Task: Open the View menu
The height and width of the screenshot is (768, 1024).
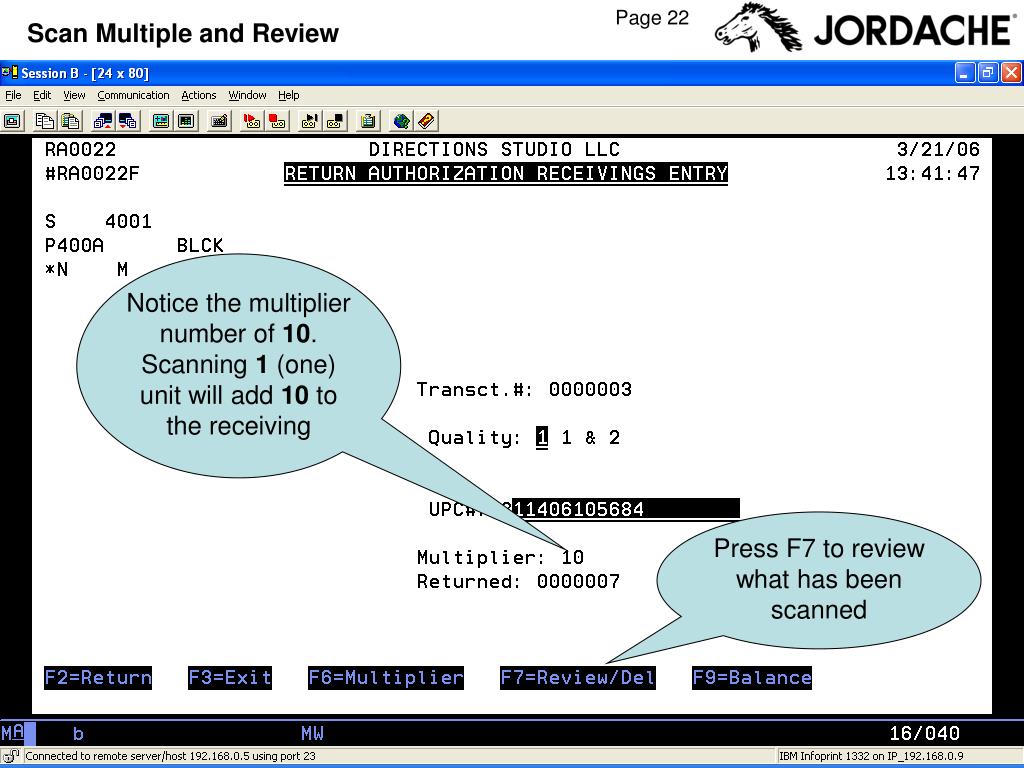Action: pyautogui.click(x=74, y=95)
